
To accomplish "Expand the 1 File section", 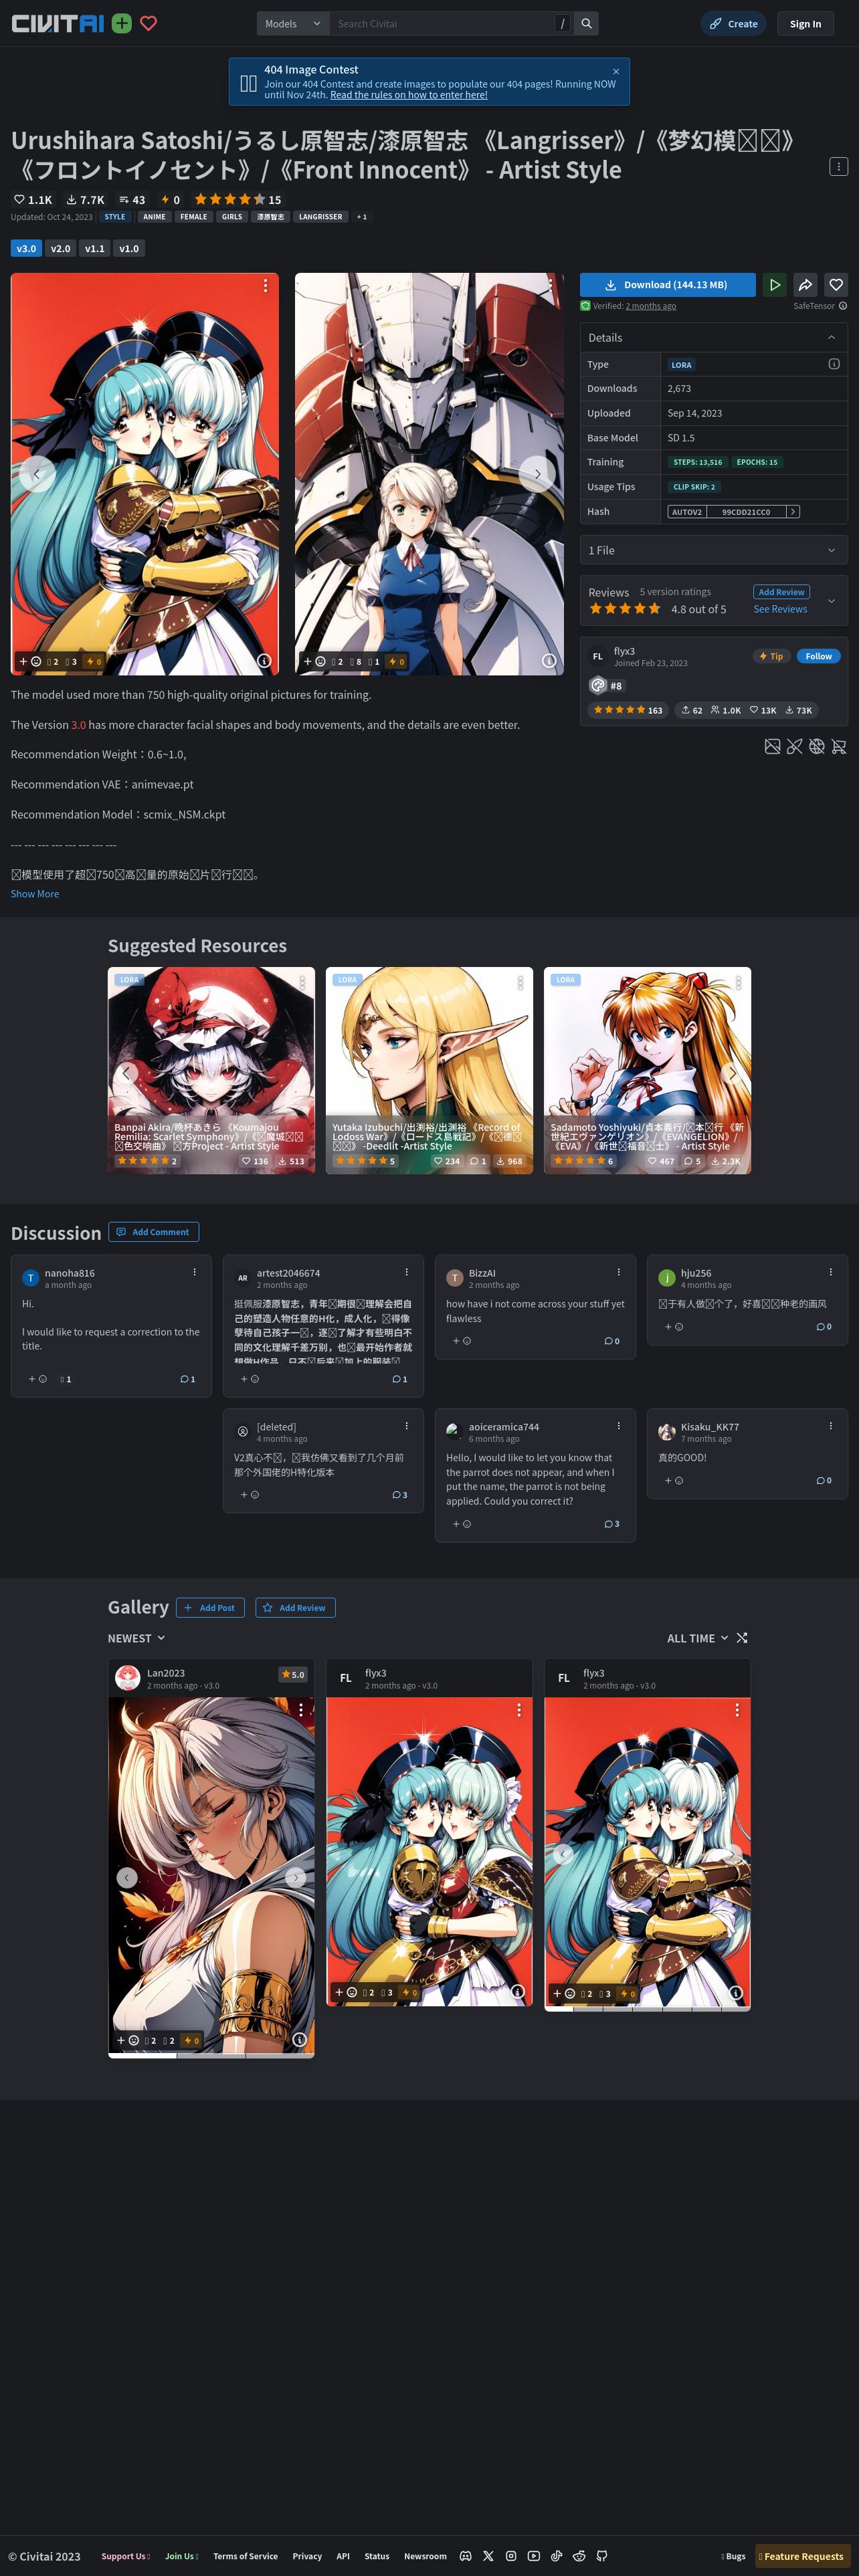I will tap(714, 550).
